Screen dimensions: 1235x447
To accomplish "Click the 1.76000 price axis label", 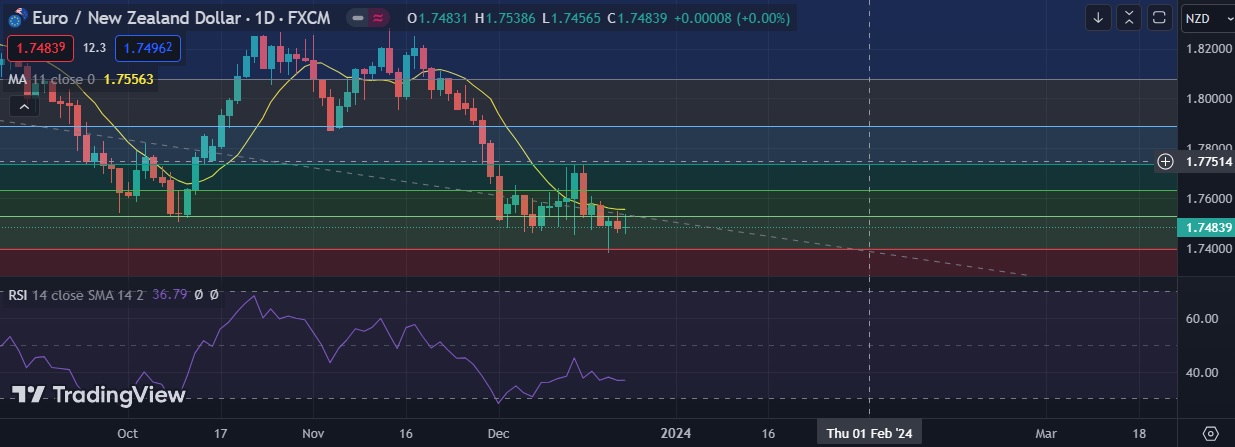I will coord(1208,198).
